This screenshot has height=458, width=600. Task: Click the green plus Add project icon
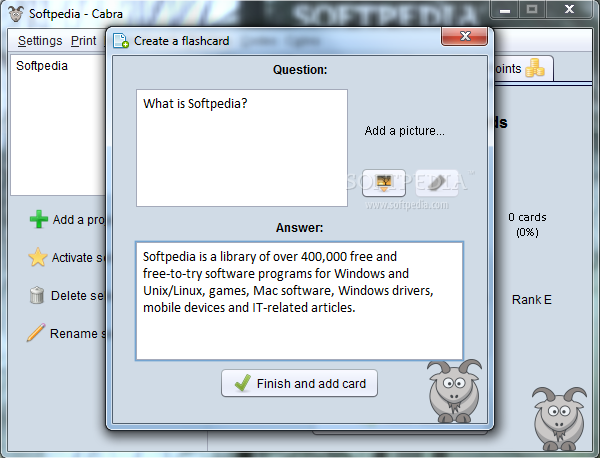39,219
